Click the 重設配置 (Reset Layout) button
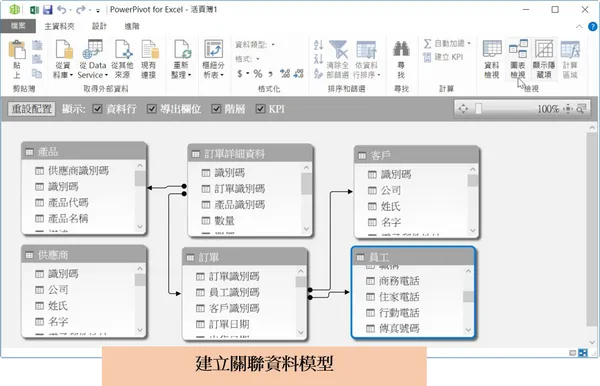This screenshot has width=600, height=386. 32,109
